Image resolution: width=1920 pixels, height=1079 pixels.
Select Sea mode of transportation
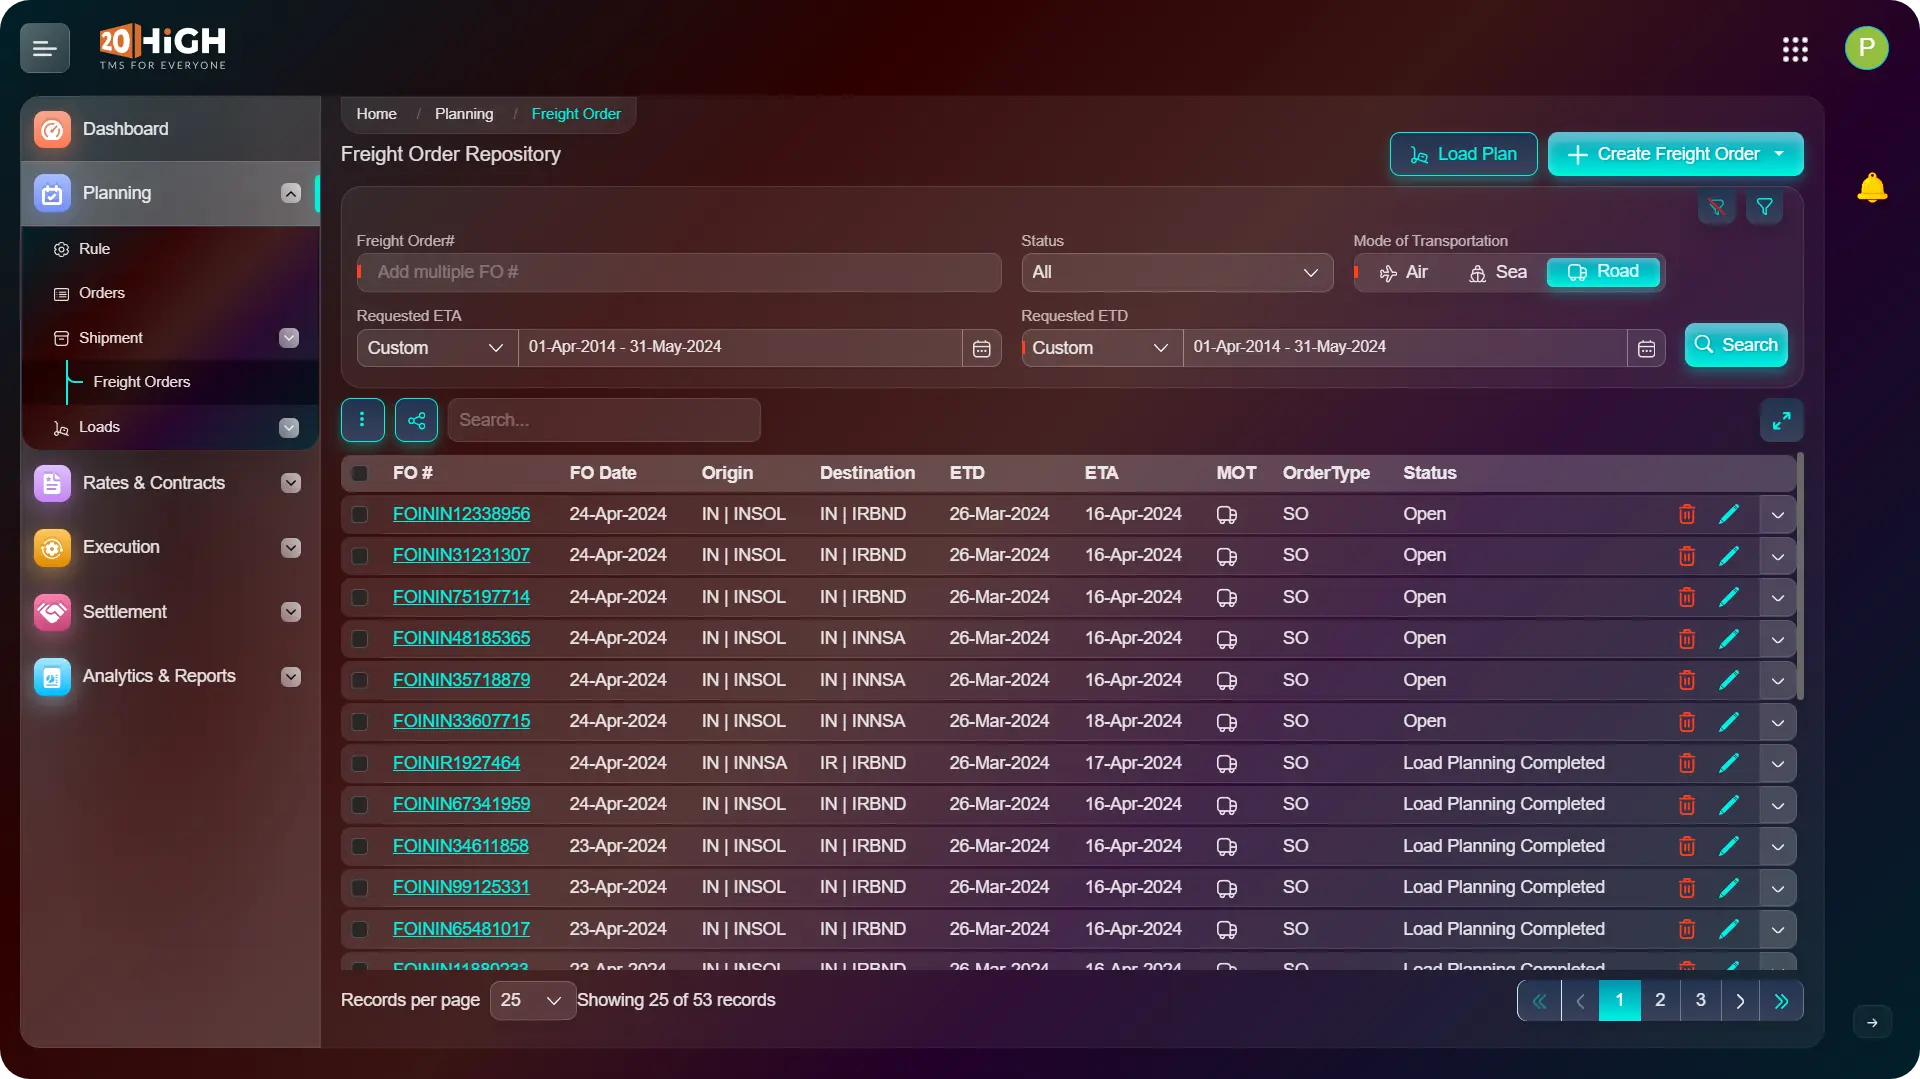coord(1497,272)
